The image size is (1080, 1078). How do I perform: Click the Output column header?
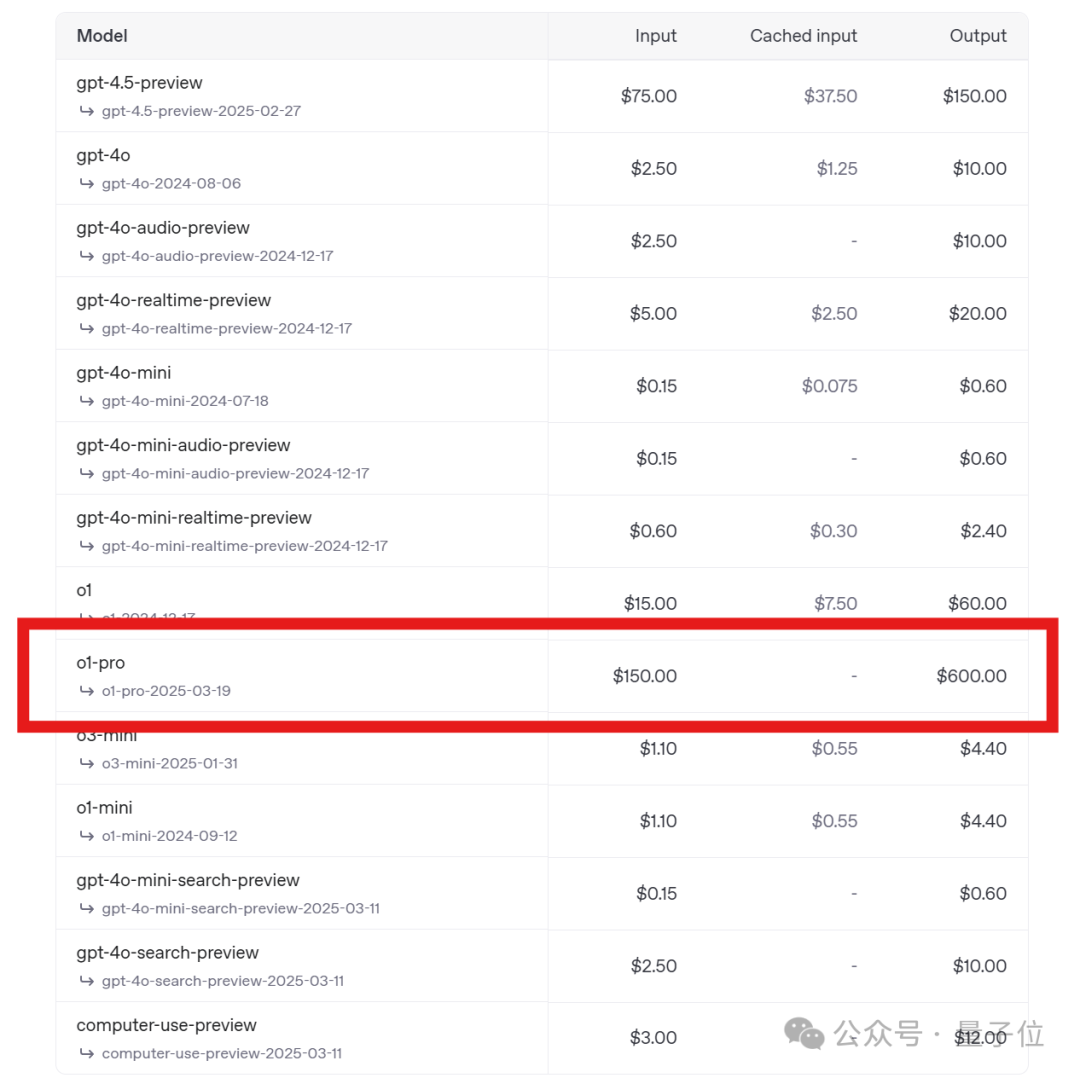pyautogui.click(x=977, y=36)
